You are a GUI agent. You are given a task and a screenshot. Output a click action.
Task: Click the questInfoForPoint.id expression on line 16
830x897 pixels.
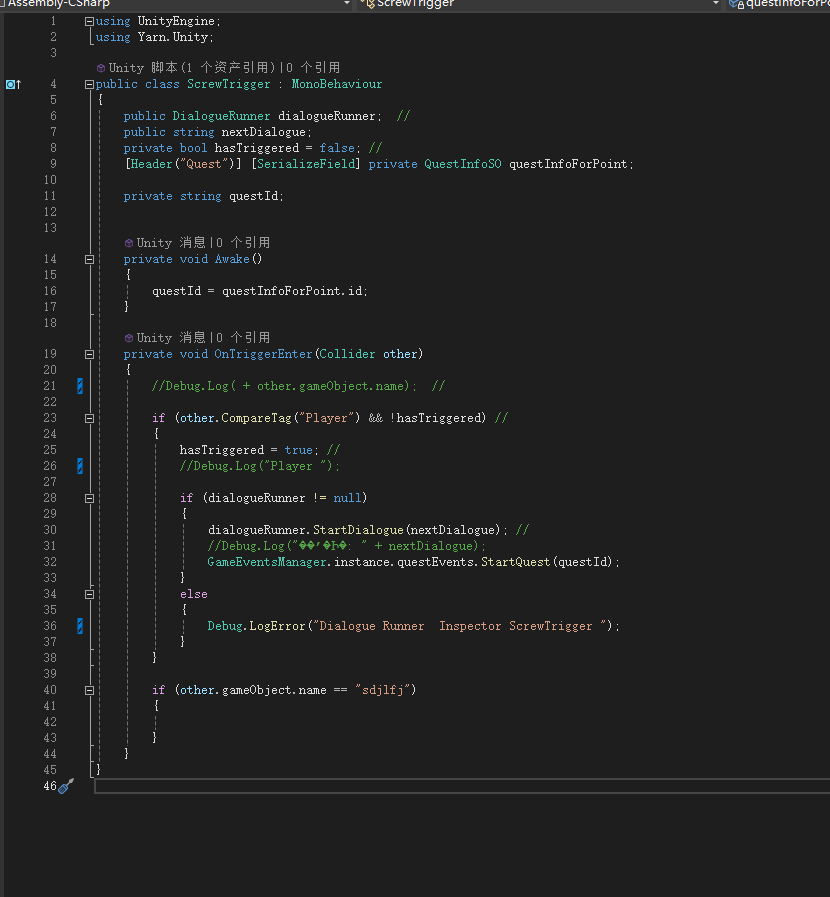click(x=292, y=291)
